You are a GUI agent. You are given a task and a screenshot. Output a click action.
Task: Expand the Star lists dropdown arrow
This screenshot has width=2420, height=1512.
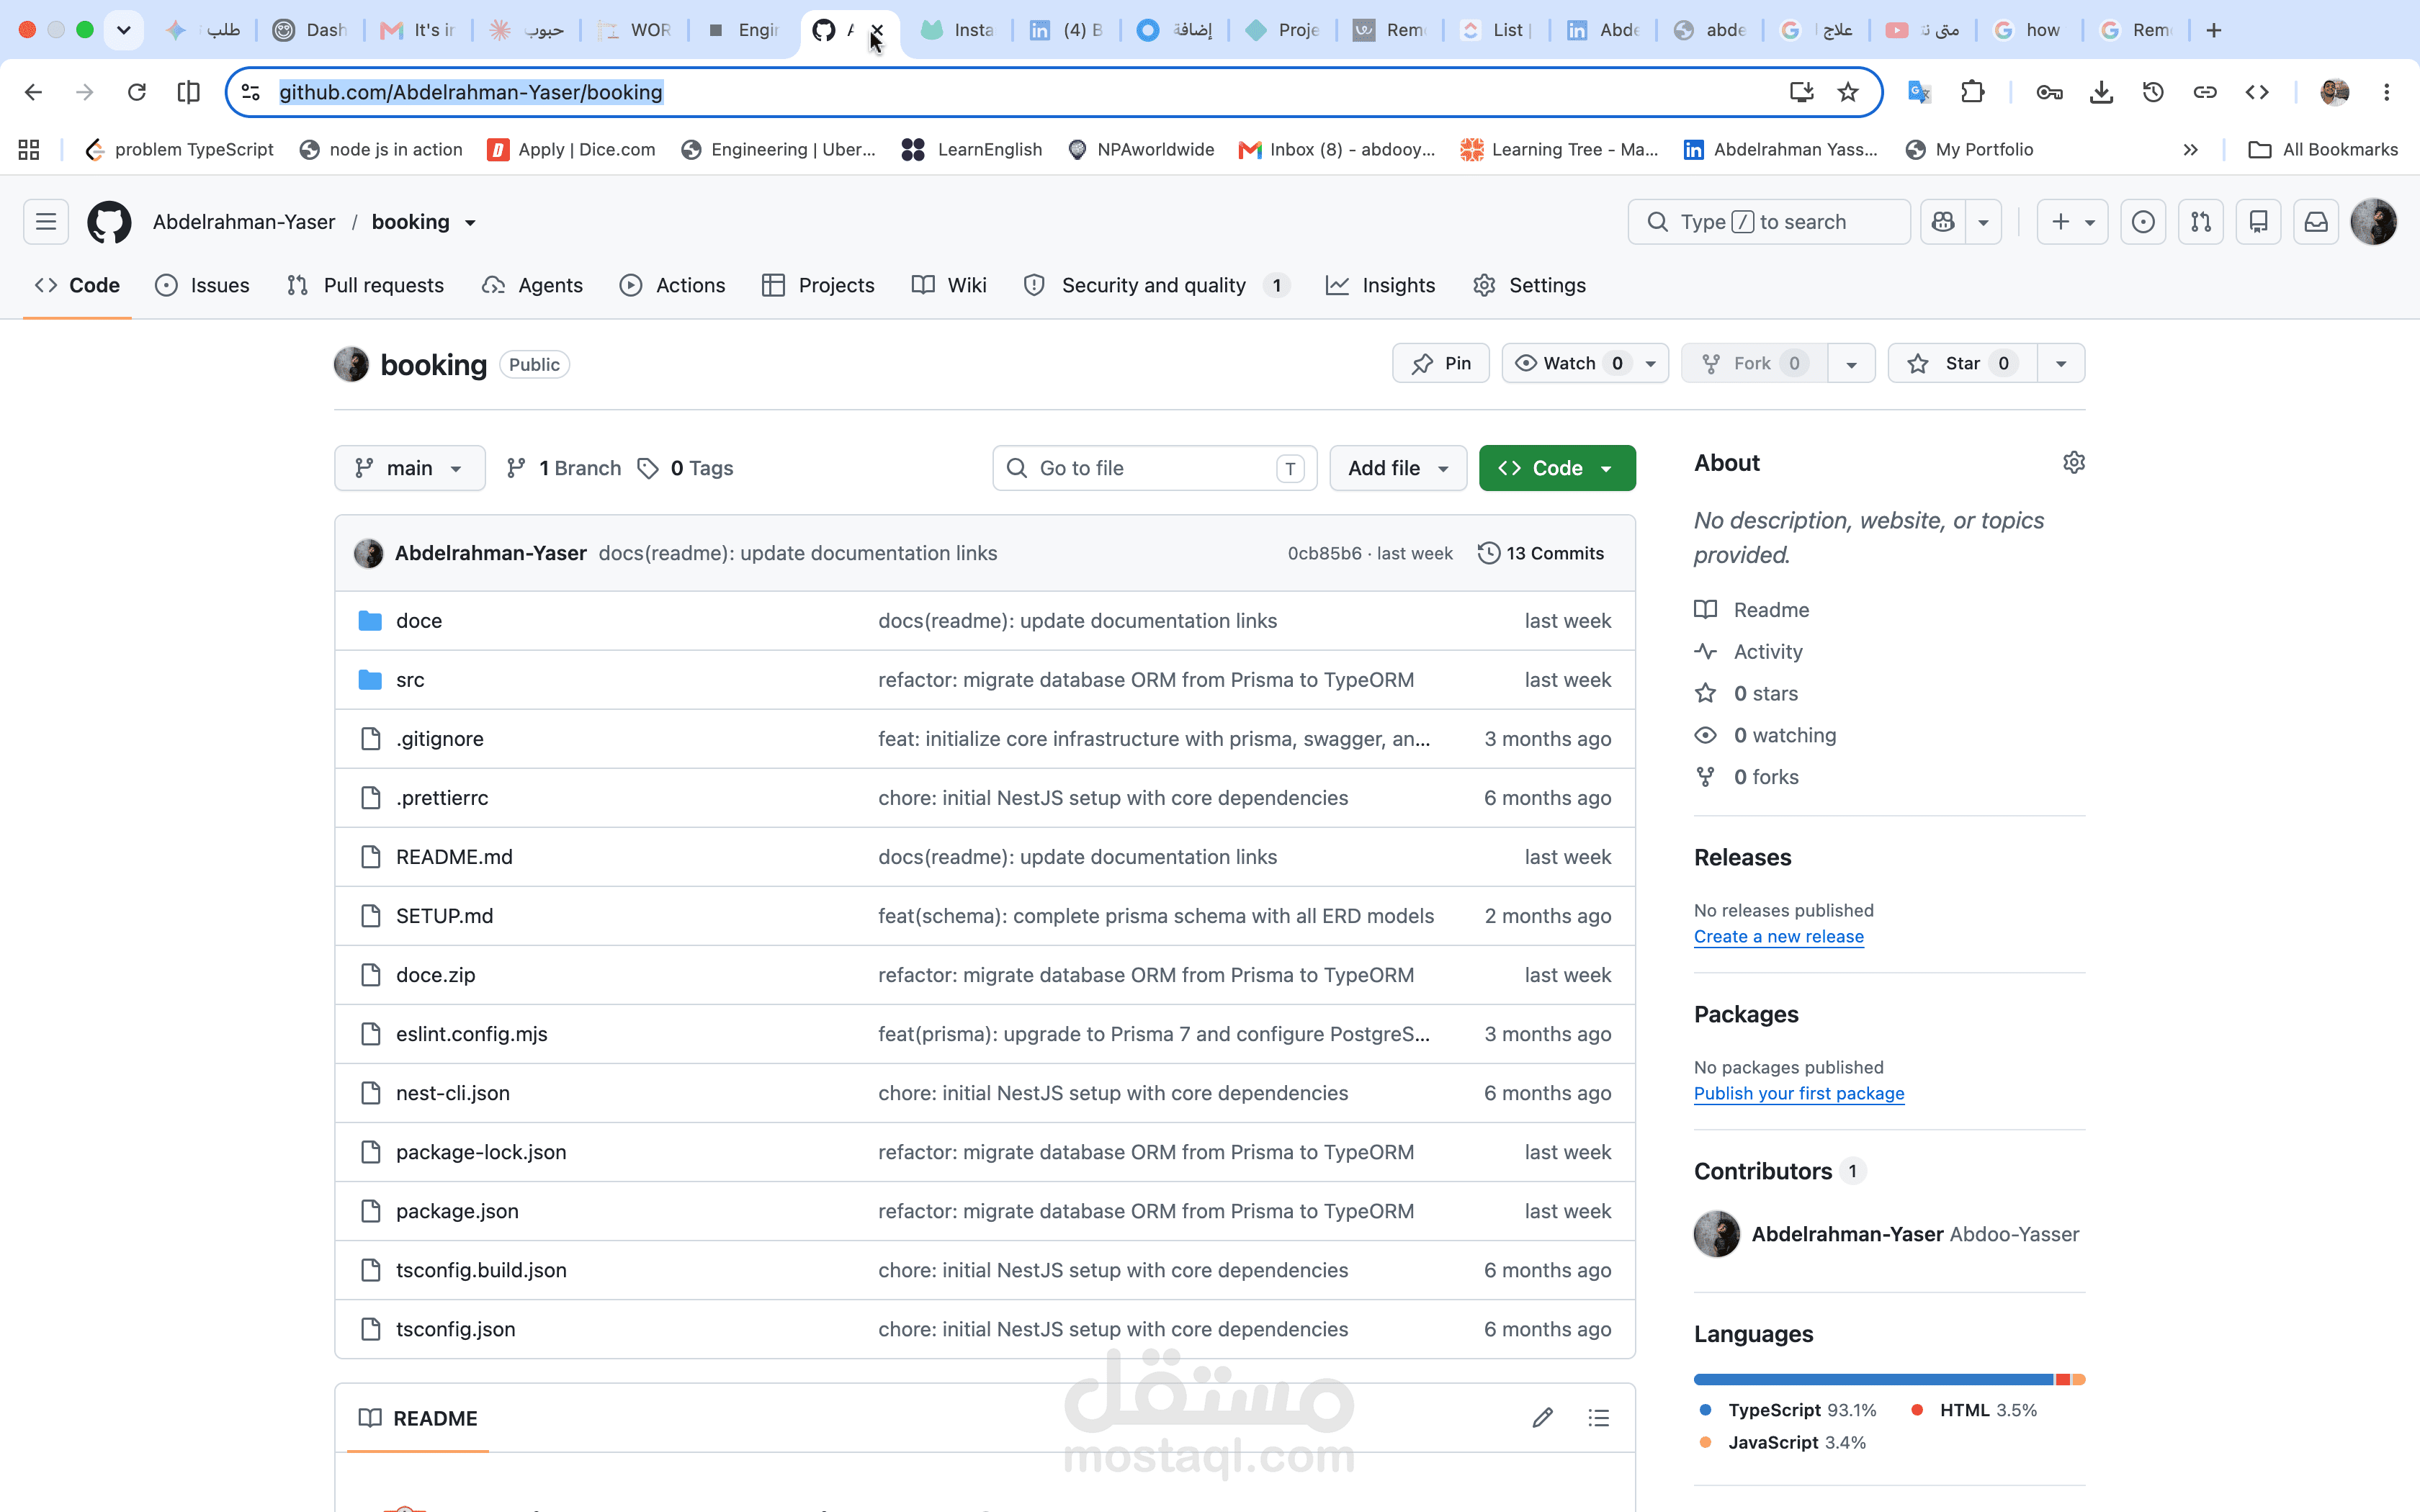[x=2061, y=364]
